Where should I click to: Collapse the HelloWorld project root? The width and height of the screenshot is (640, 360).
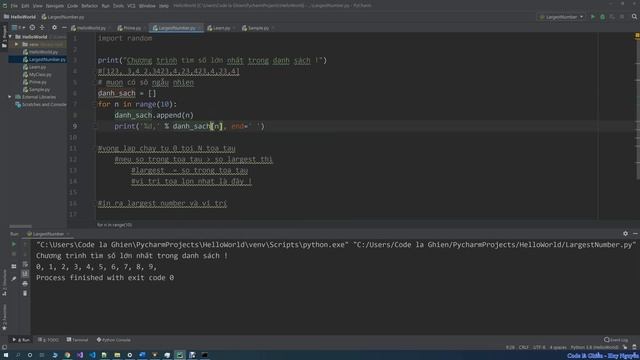pyautogui.click(x=11, y=37)
